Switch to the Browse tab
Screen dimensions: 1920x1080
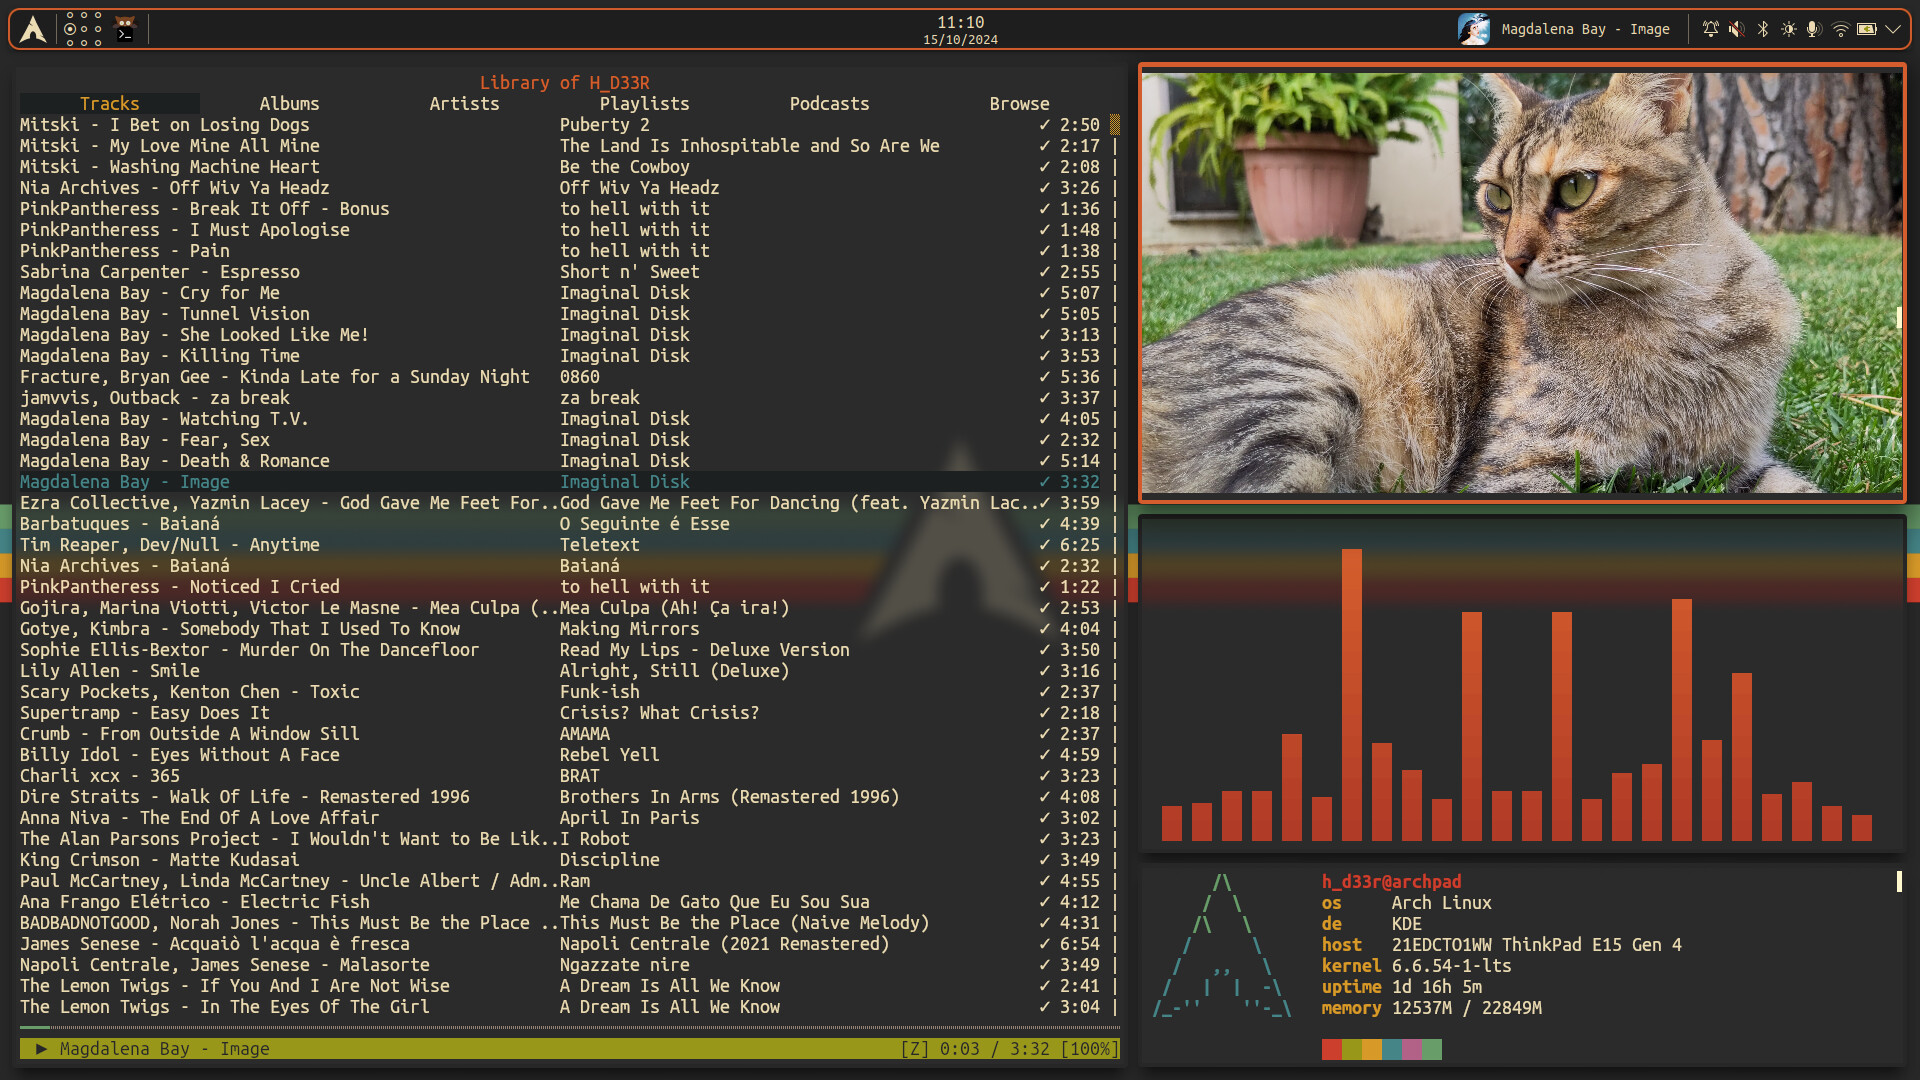[1019, 103]
